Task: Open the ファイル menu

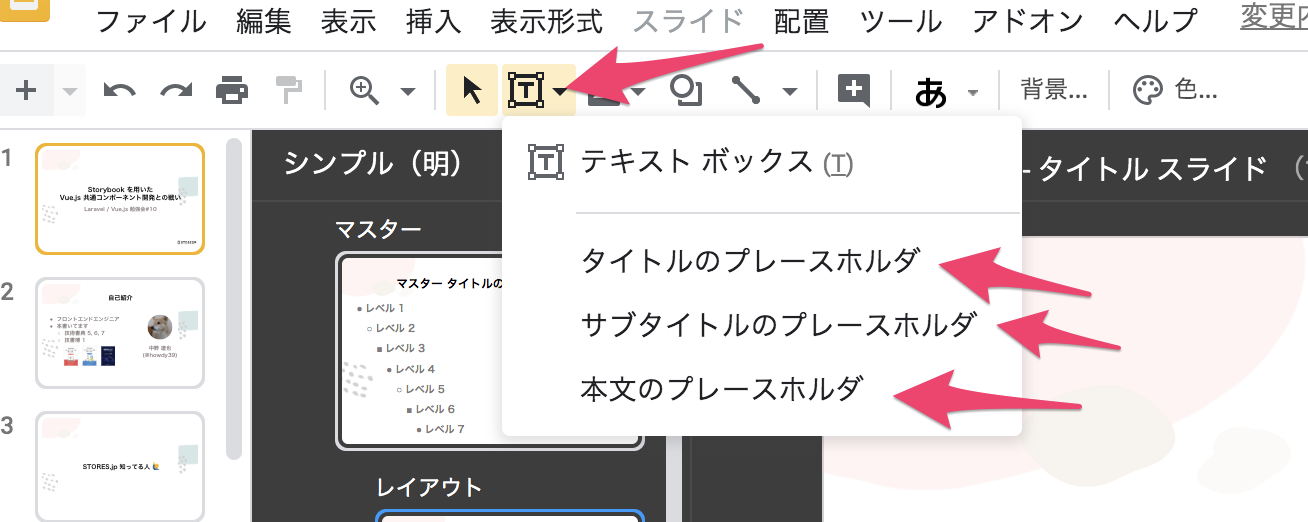Action: 151,20
